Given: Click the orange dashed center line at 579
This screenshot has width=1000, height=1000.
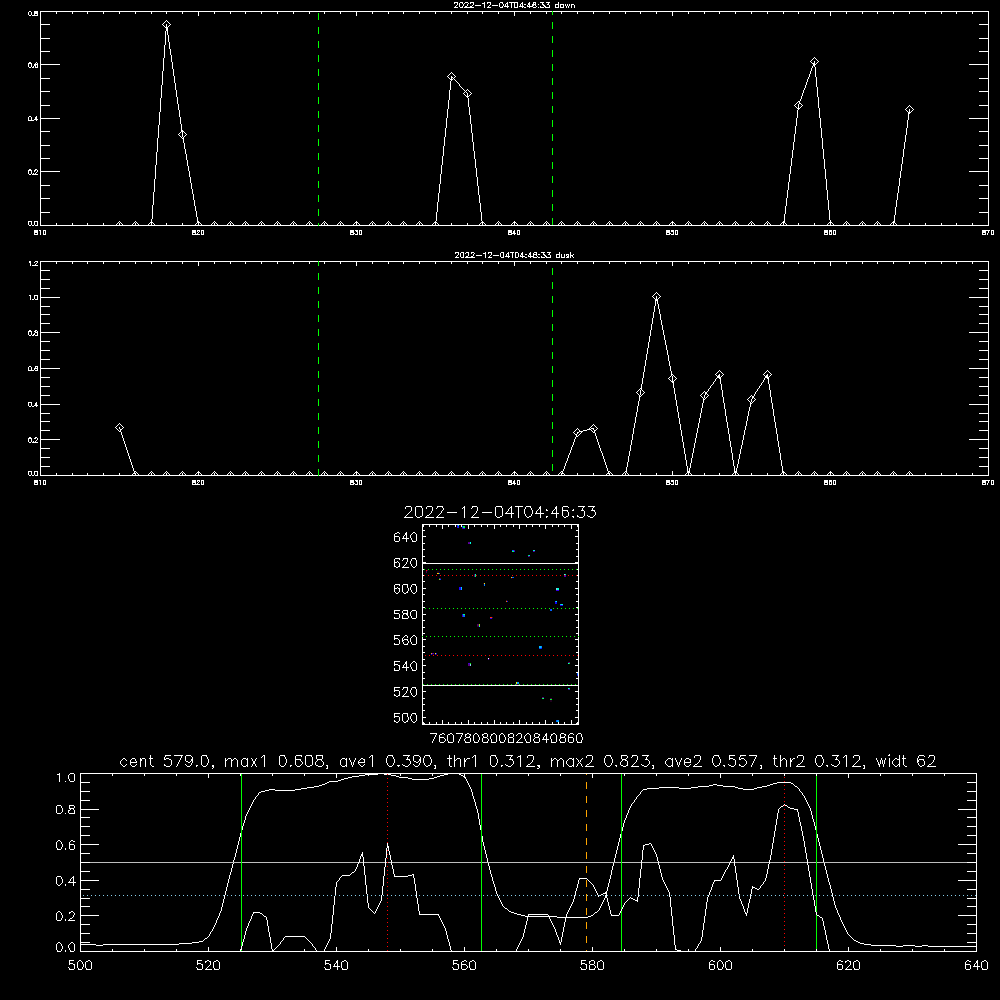Looking at the screenshot, I should tap(586, 861).
